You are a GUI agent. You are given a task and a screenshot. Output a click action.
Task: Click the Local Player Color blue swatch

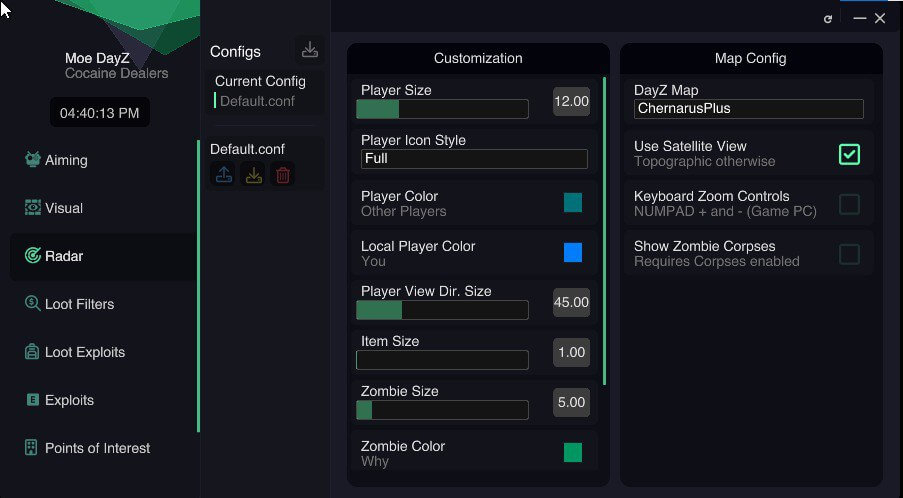pos(572,253)
